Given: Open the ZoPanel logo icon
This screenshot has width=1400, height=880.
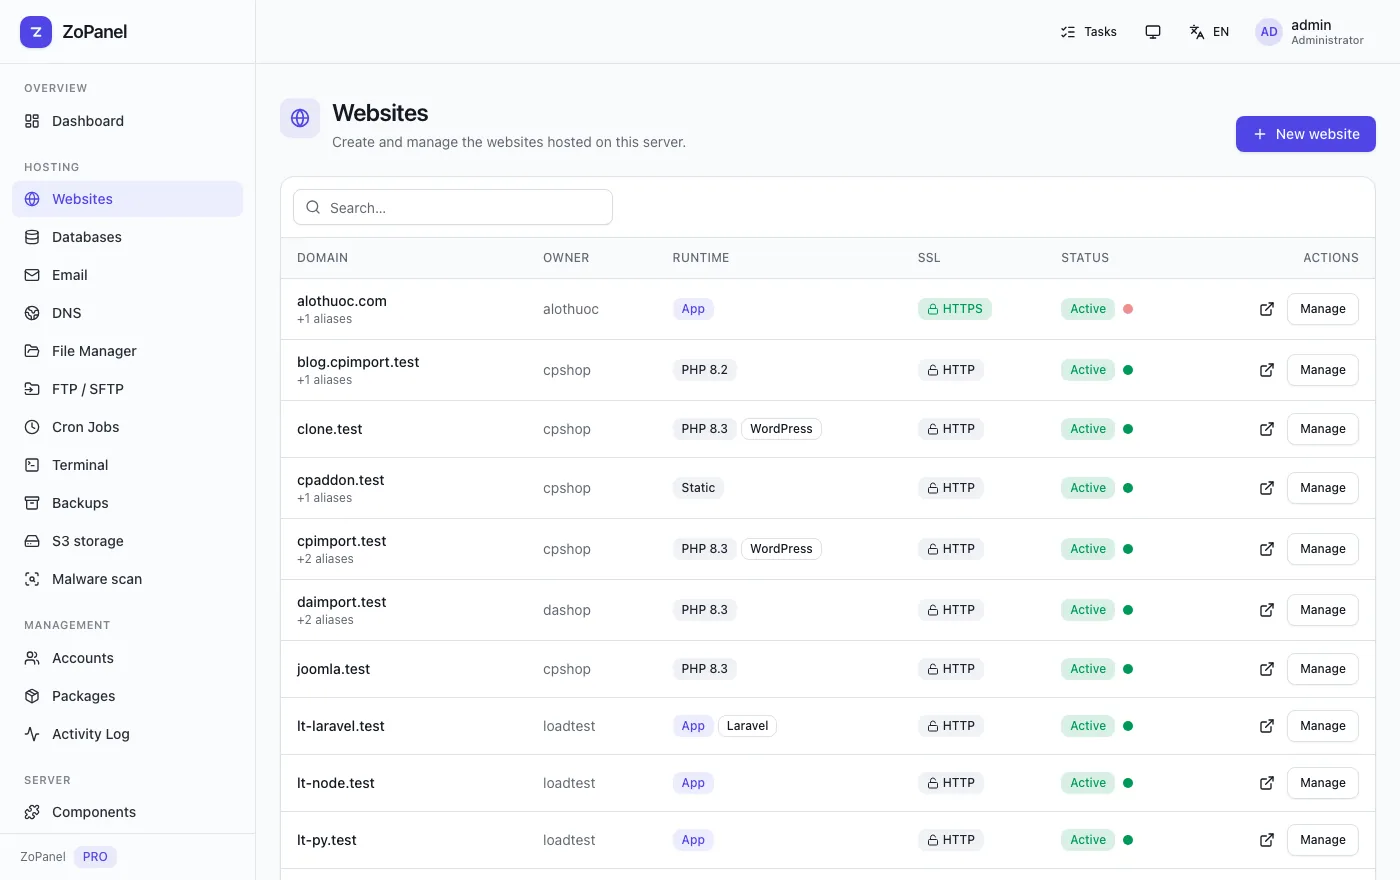Looking at the screenshot, I should pos(36,32).
